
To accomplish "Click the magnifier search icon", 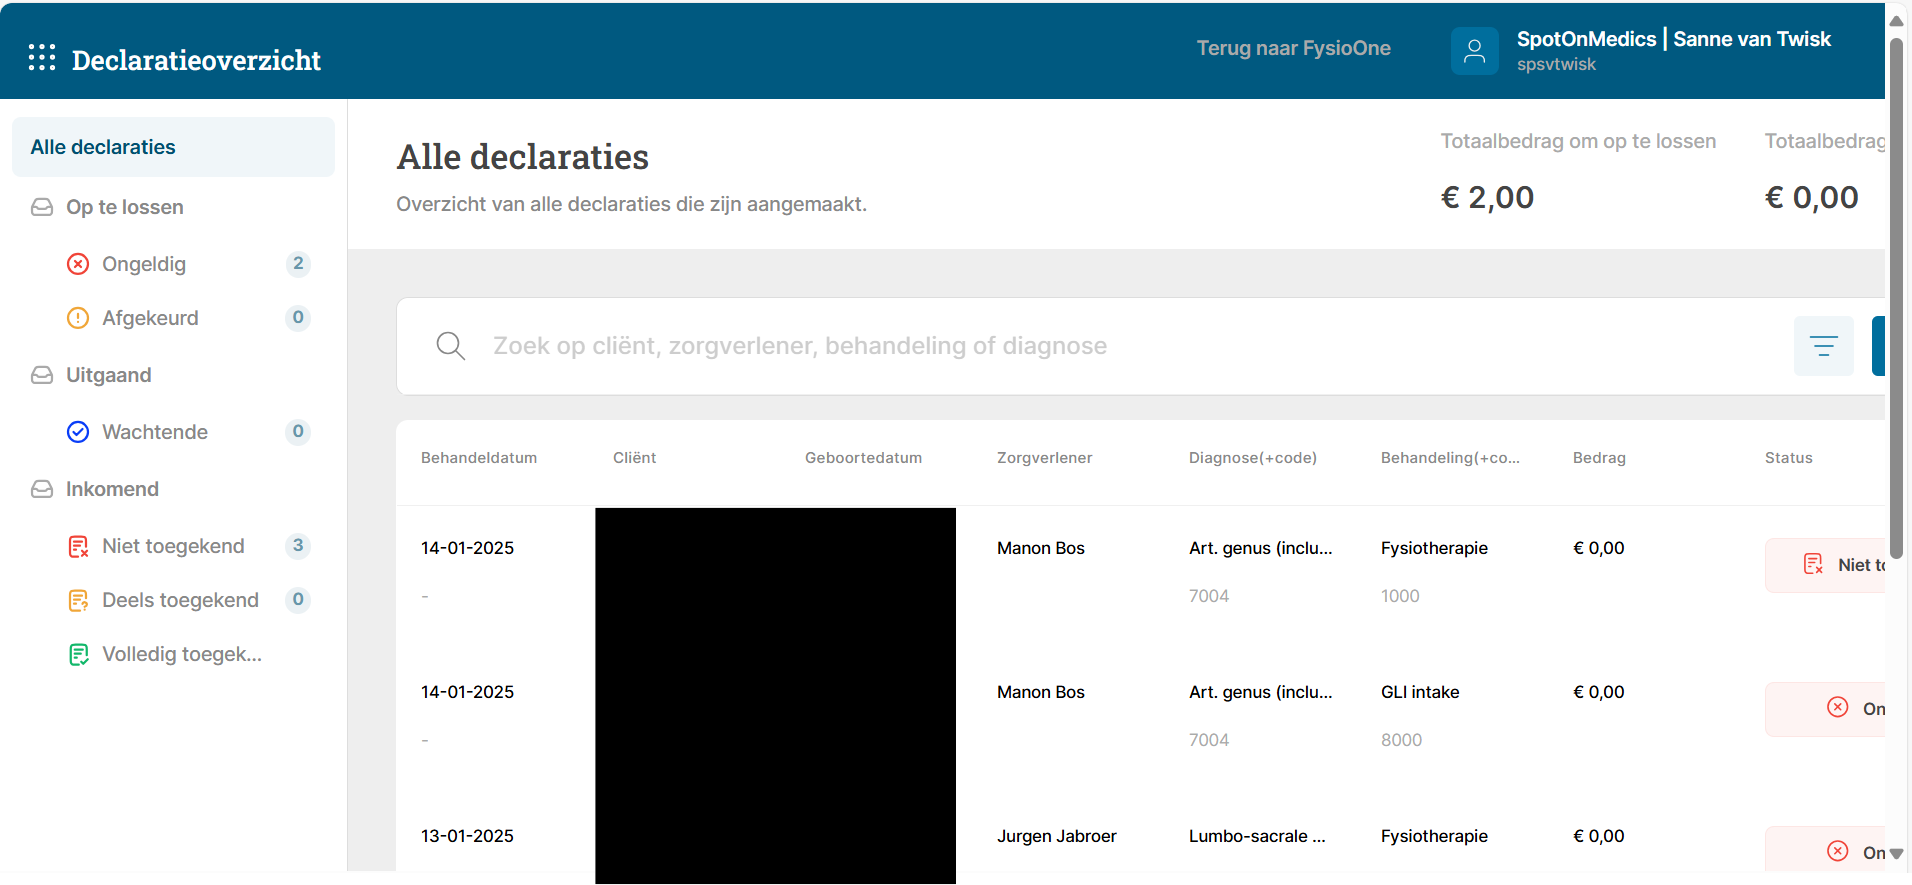I will tap(451, 346).
